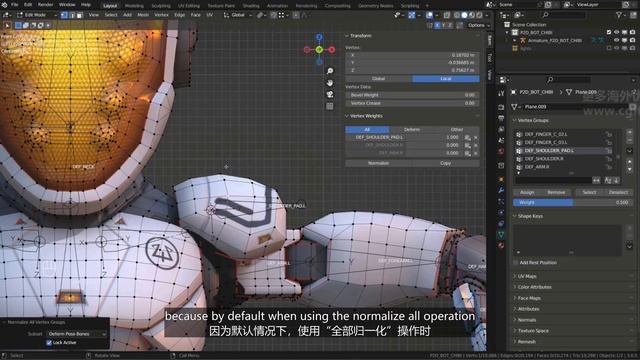Collapse the Vertex Weights panel
This screenshot has height=360, width=640.
[x=347, y=116]
